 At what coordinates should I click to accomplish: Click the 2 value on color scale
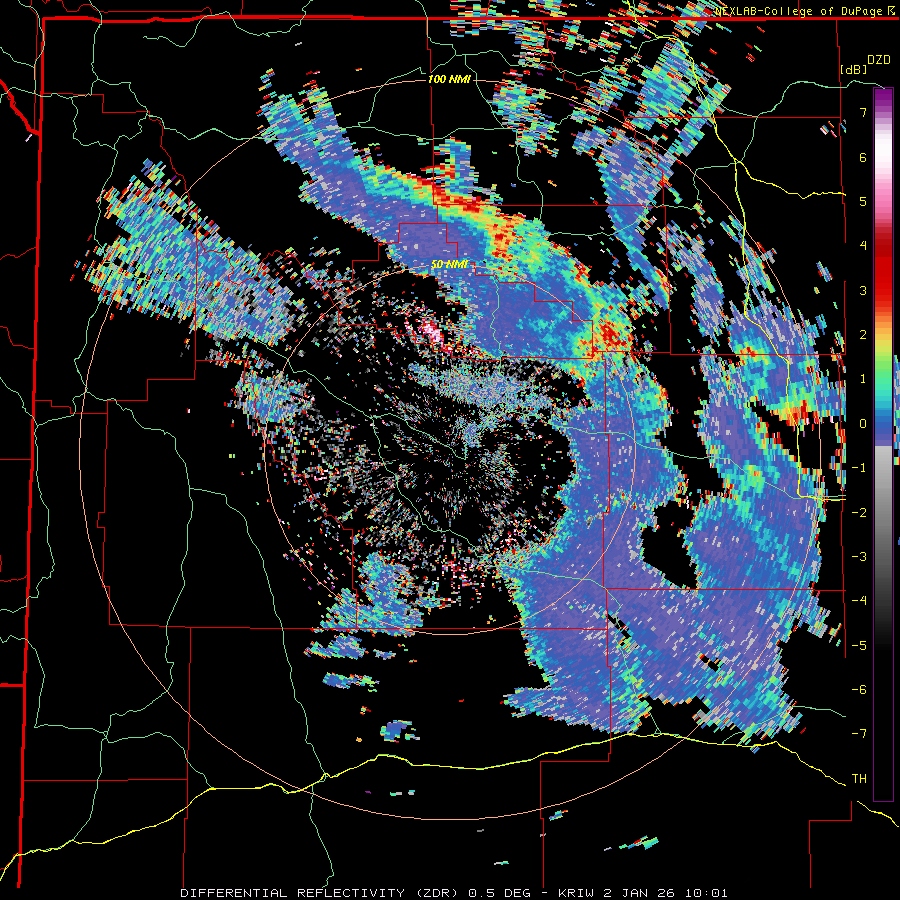click(863, 335)
